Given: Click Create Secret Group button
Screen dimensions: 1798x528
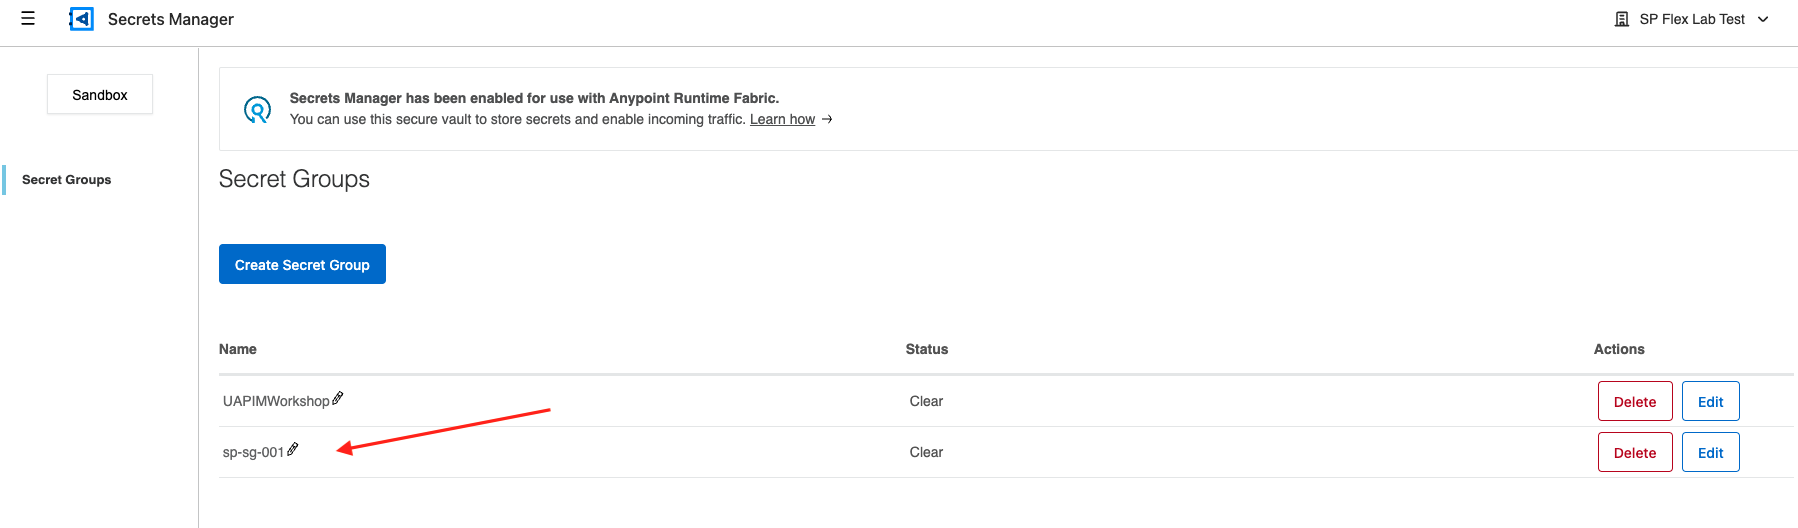Looking at the screenshot, I should pos(302,264).
